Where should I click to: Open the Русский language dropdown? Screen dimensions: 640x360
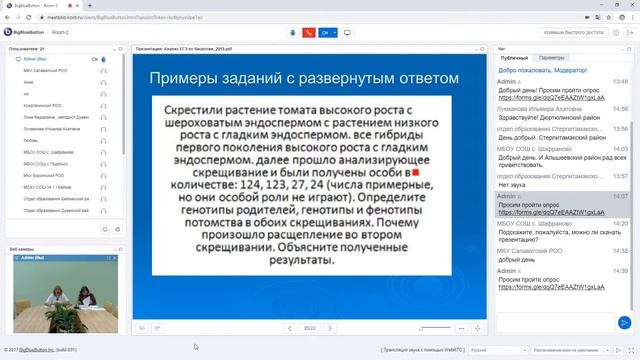(498, 350)
